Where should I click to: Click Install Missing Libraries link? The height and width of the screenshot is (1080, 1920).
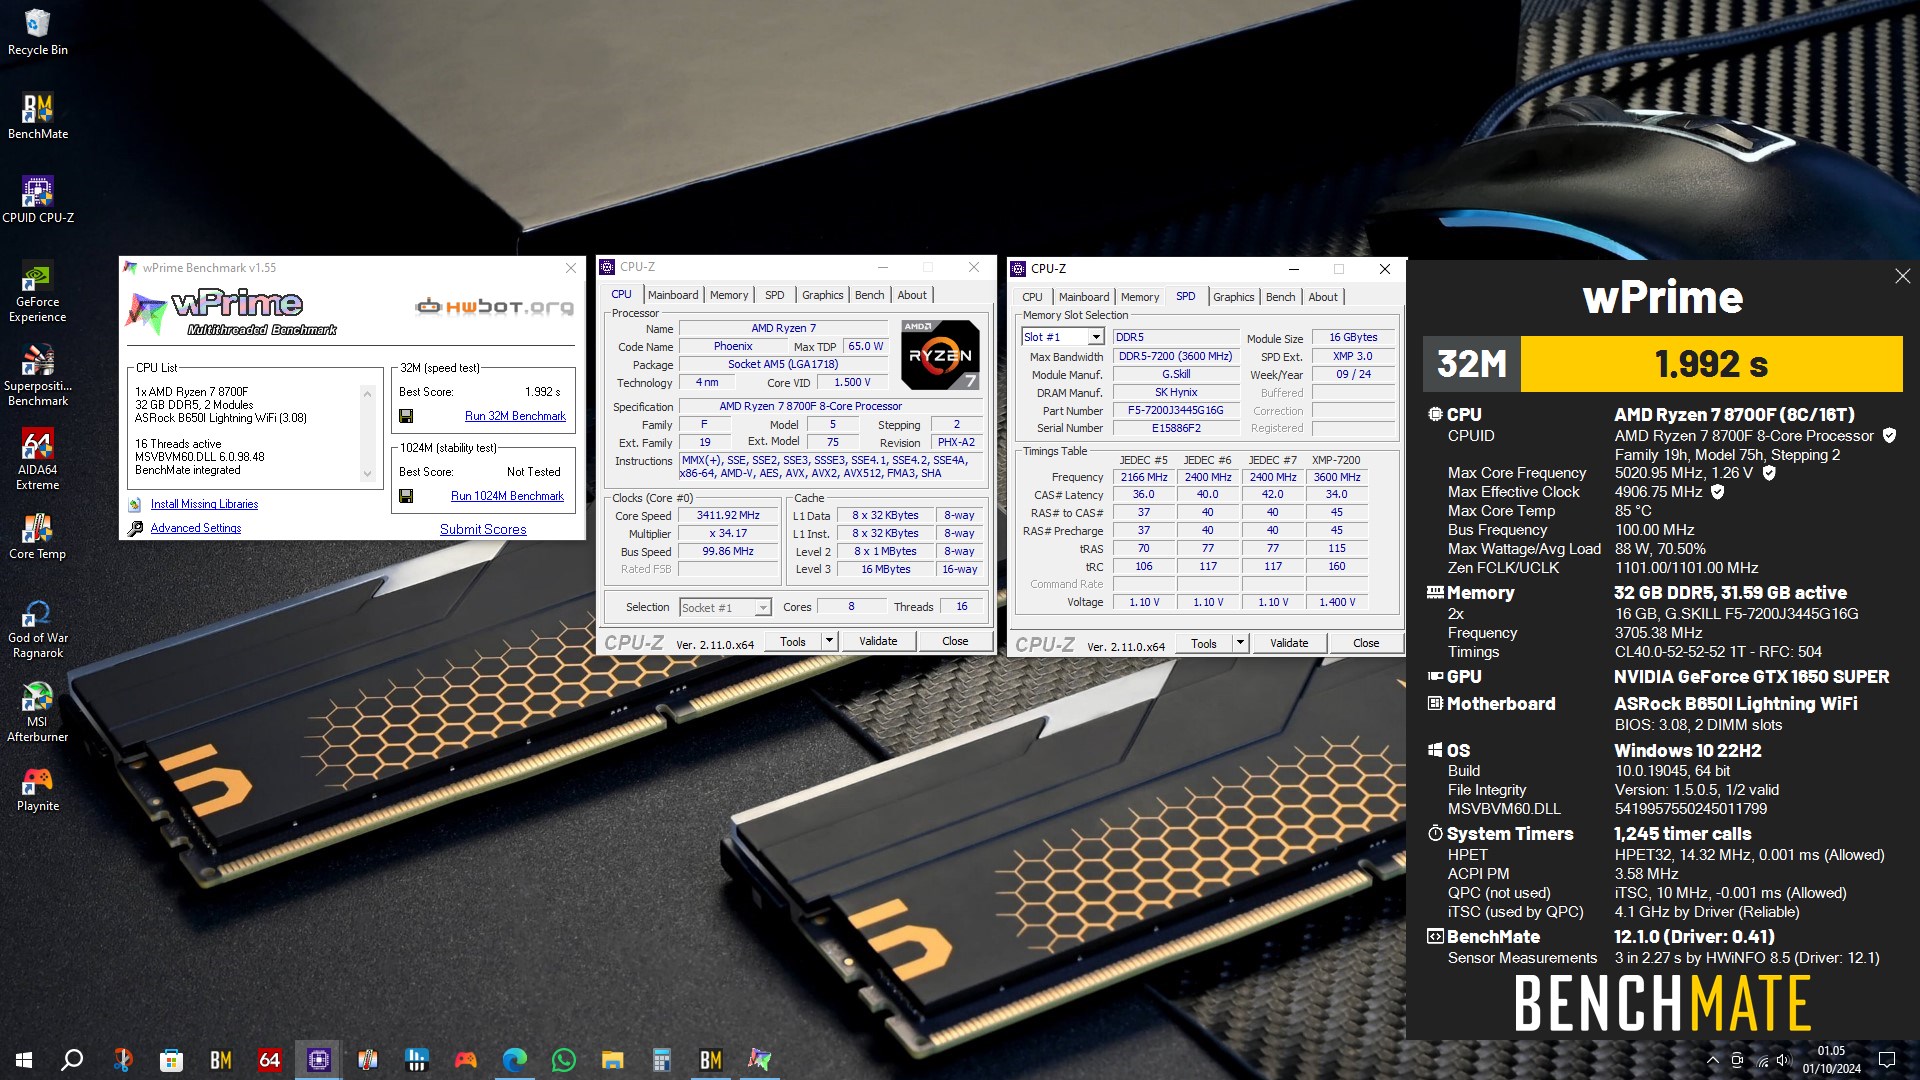point(204,504)
